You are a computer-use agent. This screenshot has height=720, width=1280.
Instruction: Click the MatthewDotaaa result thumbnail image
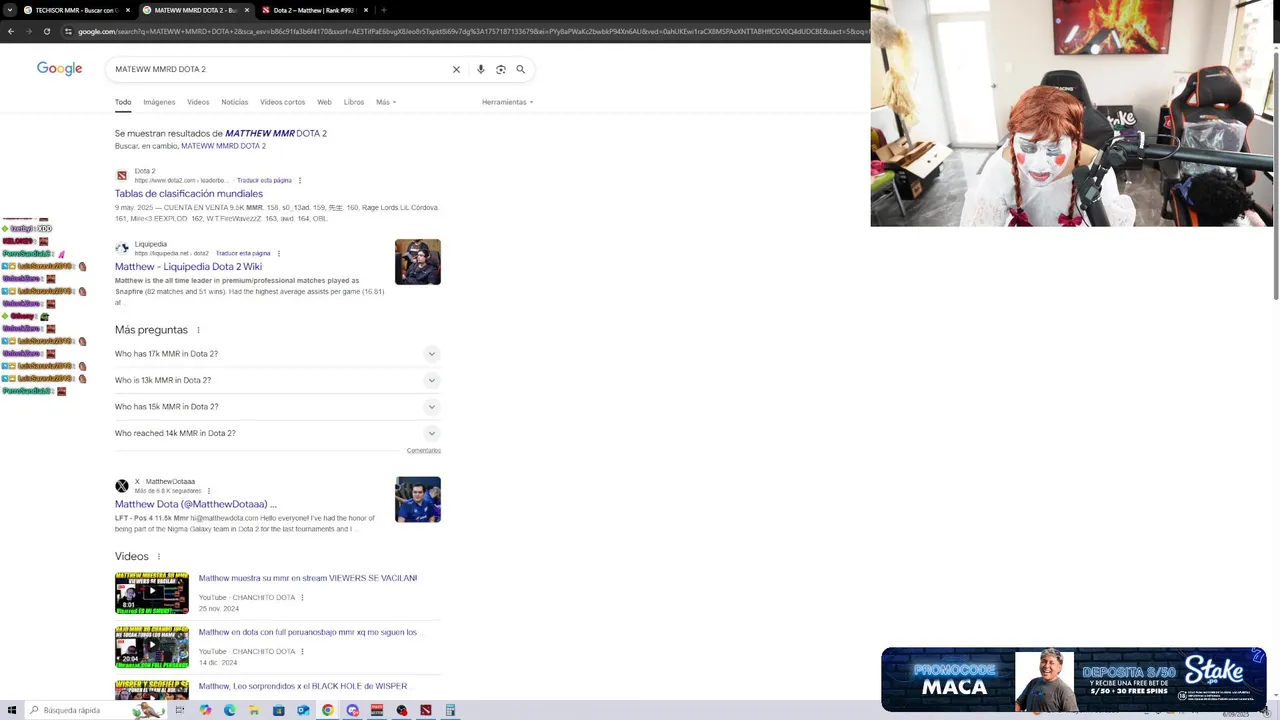pos(418,500)
